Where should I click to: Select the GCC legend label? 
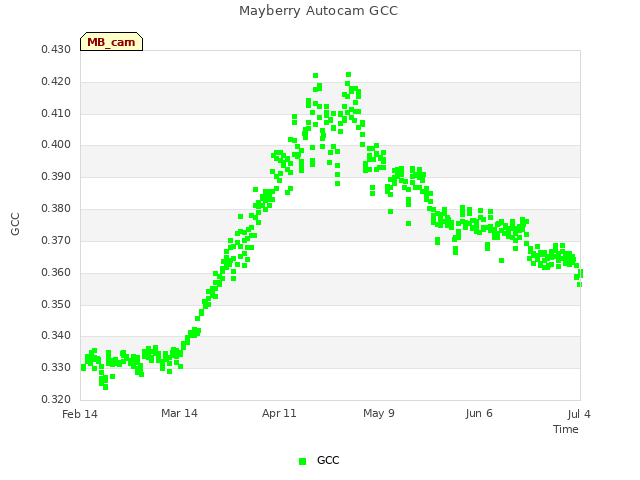[x=328, y=460]
